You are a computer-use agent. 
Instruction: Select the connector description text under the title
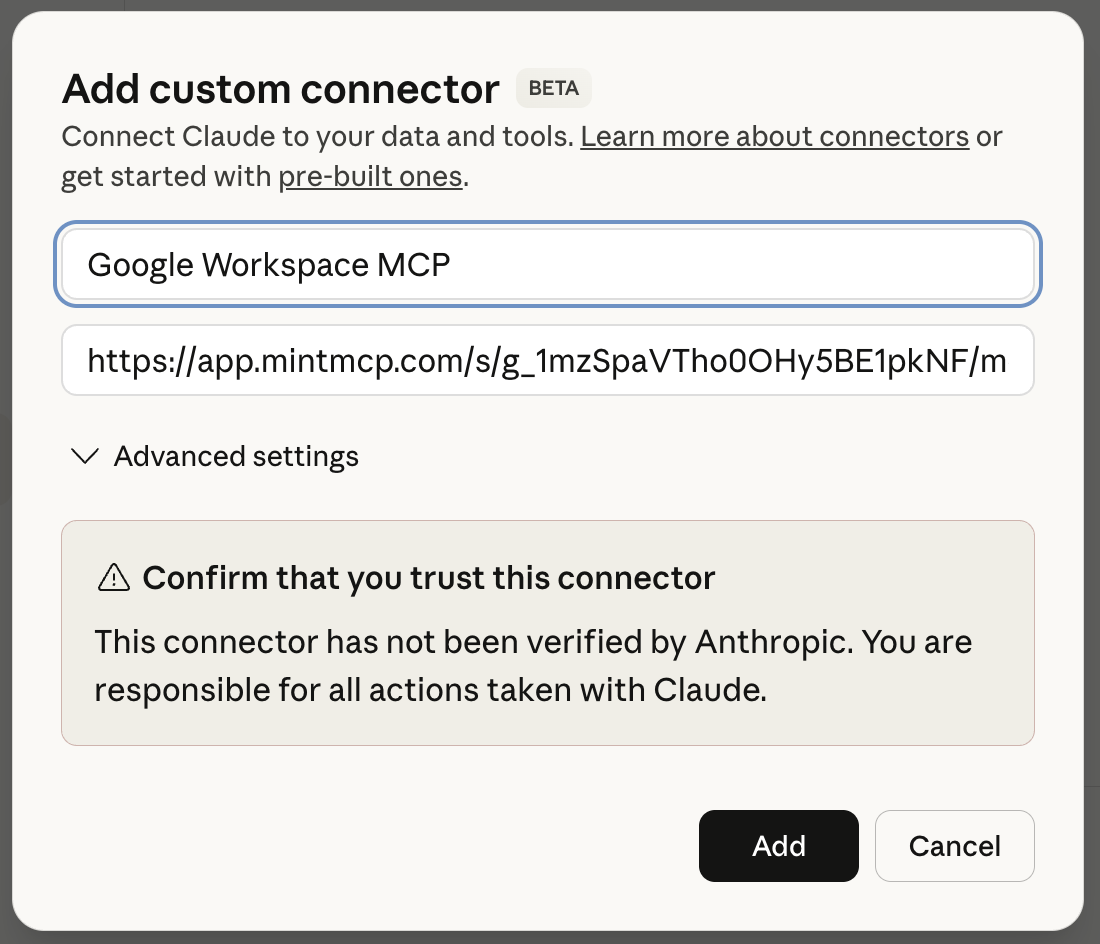pos(530,156)
